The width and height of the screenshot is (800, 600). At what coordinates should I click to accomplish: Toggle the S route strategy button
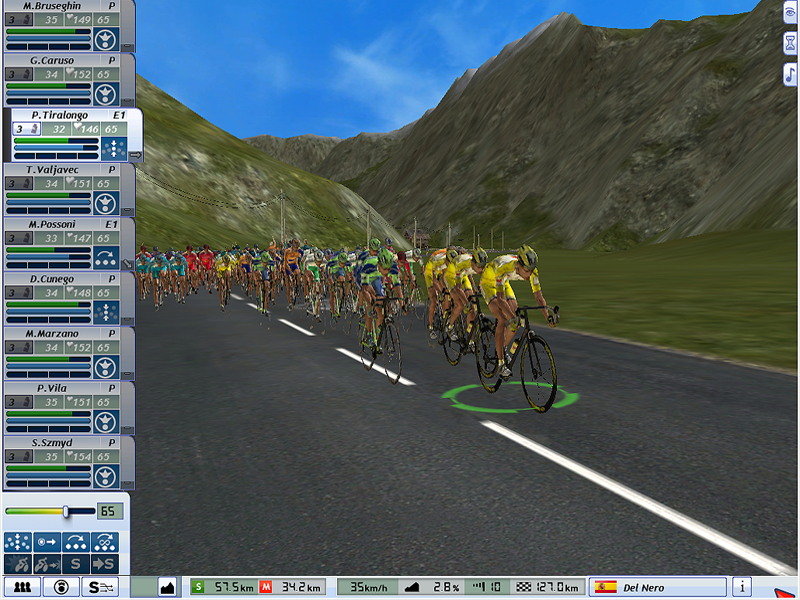point(100,587)
